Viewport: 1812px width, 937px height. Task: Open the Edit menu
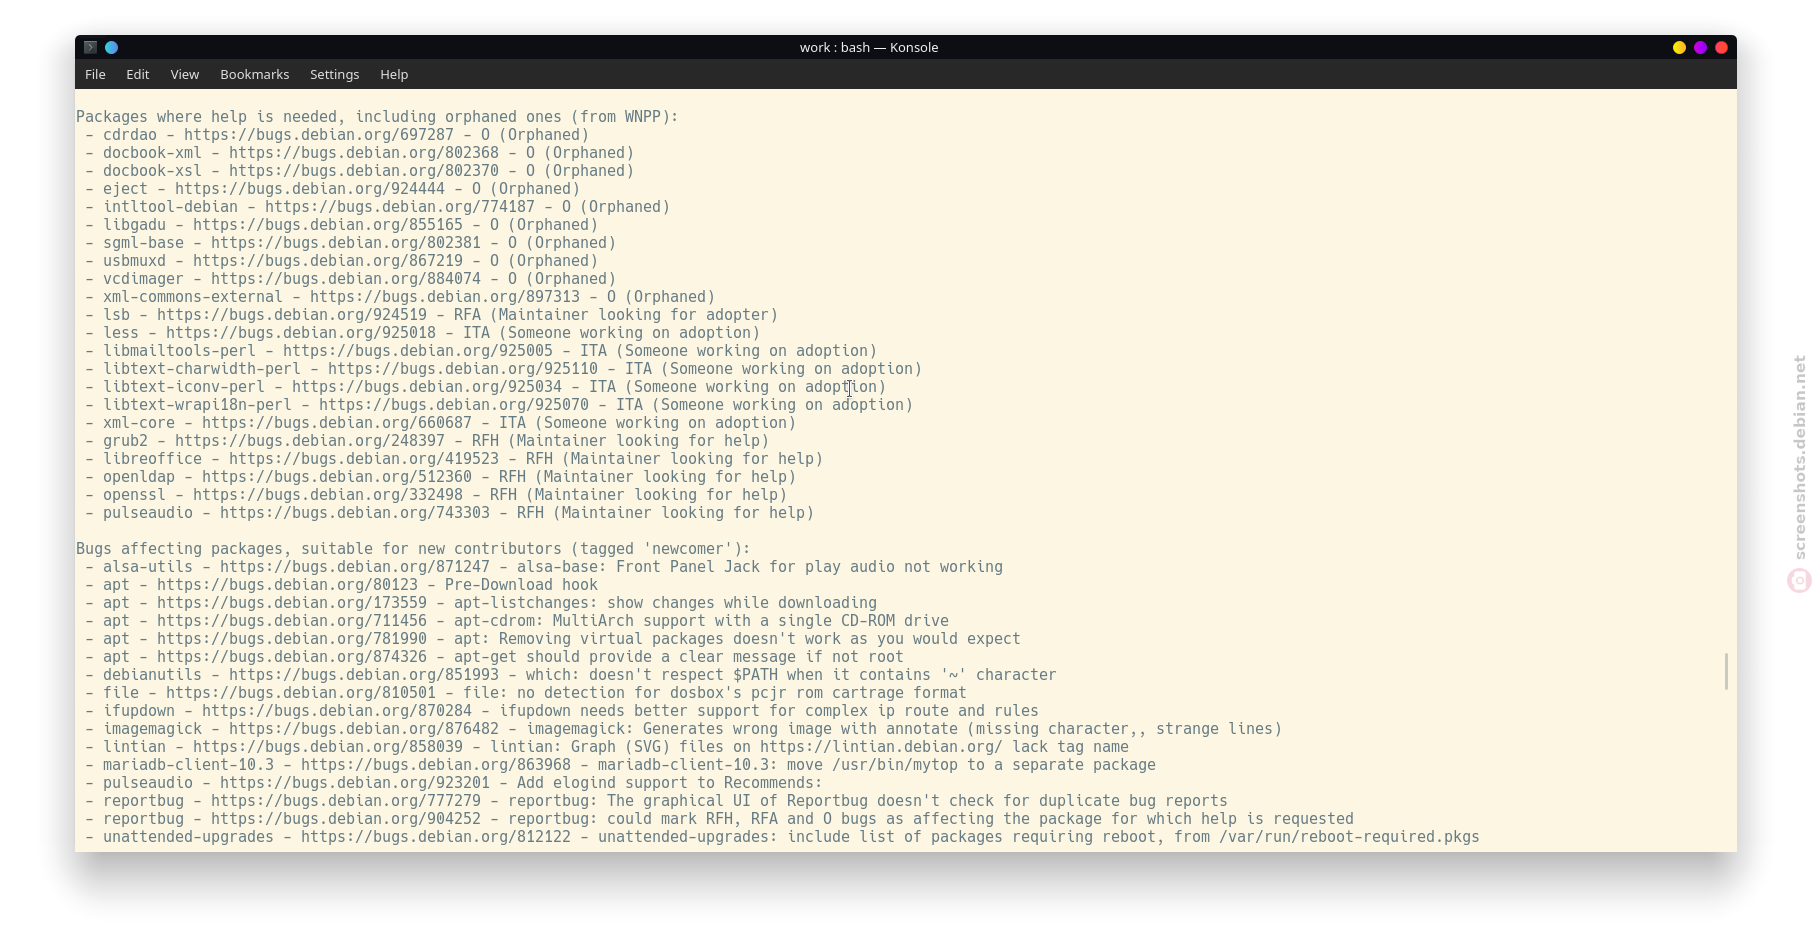137,74
